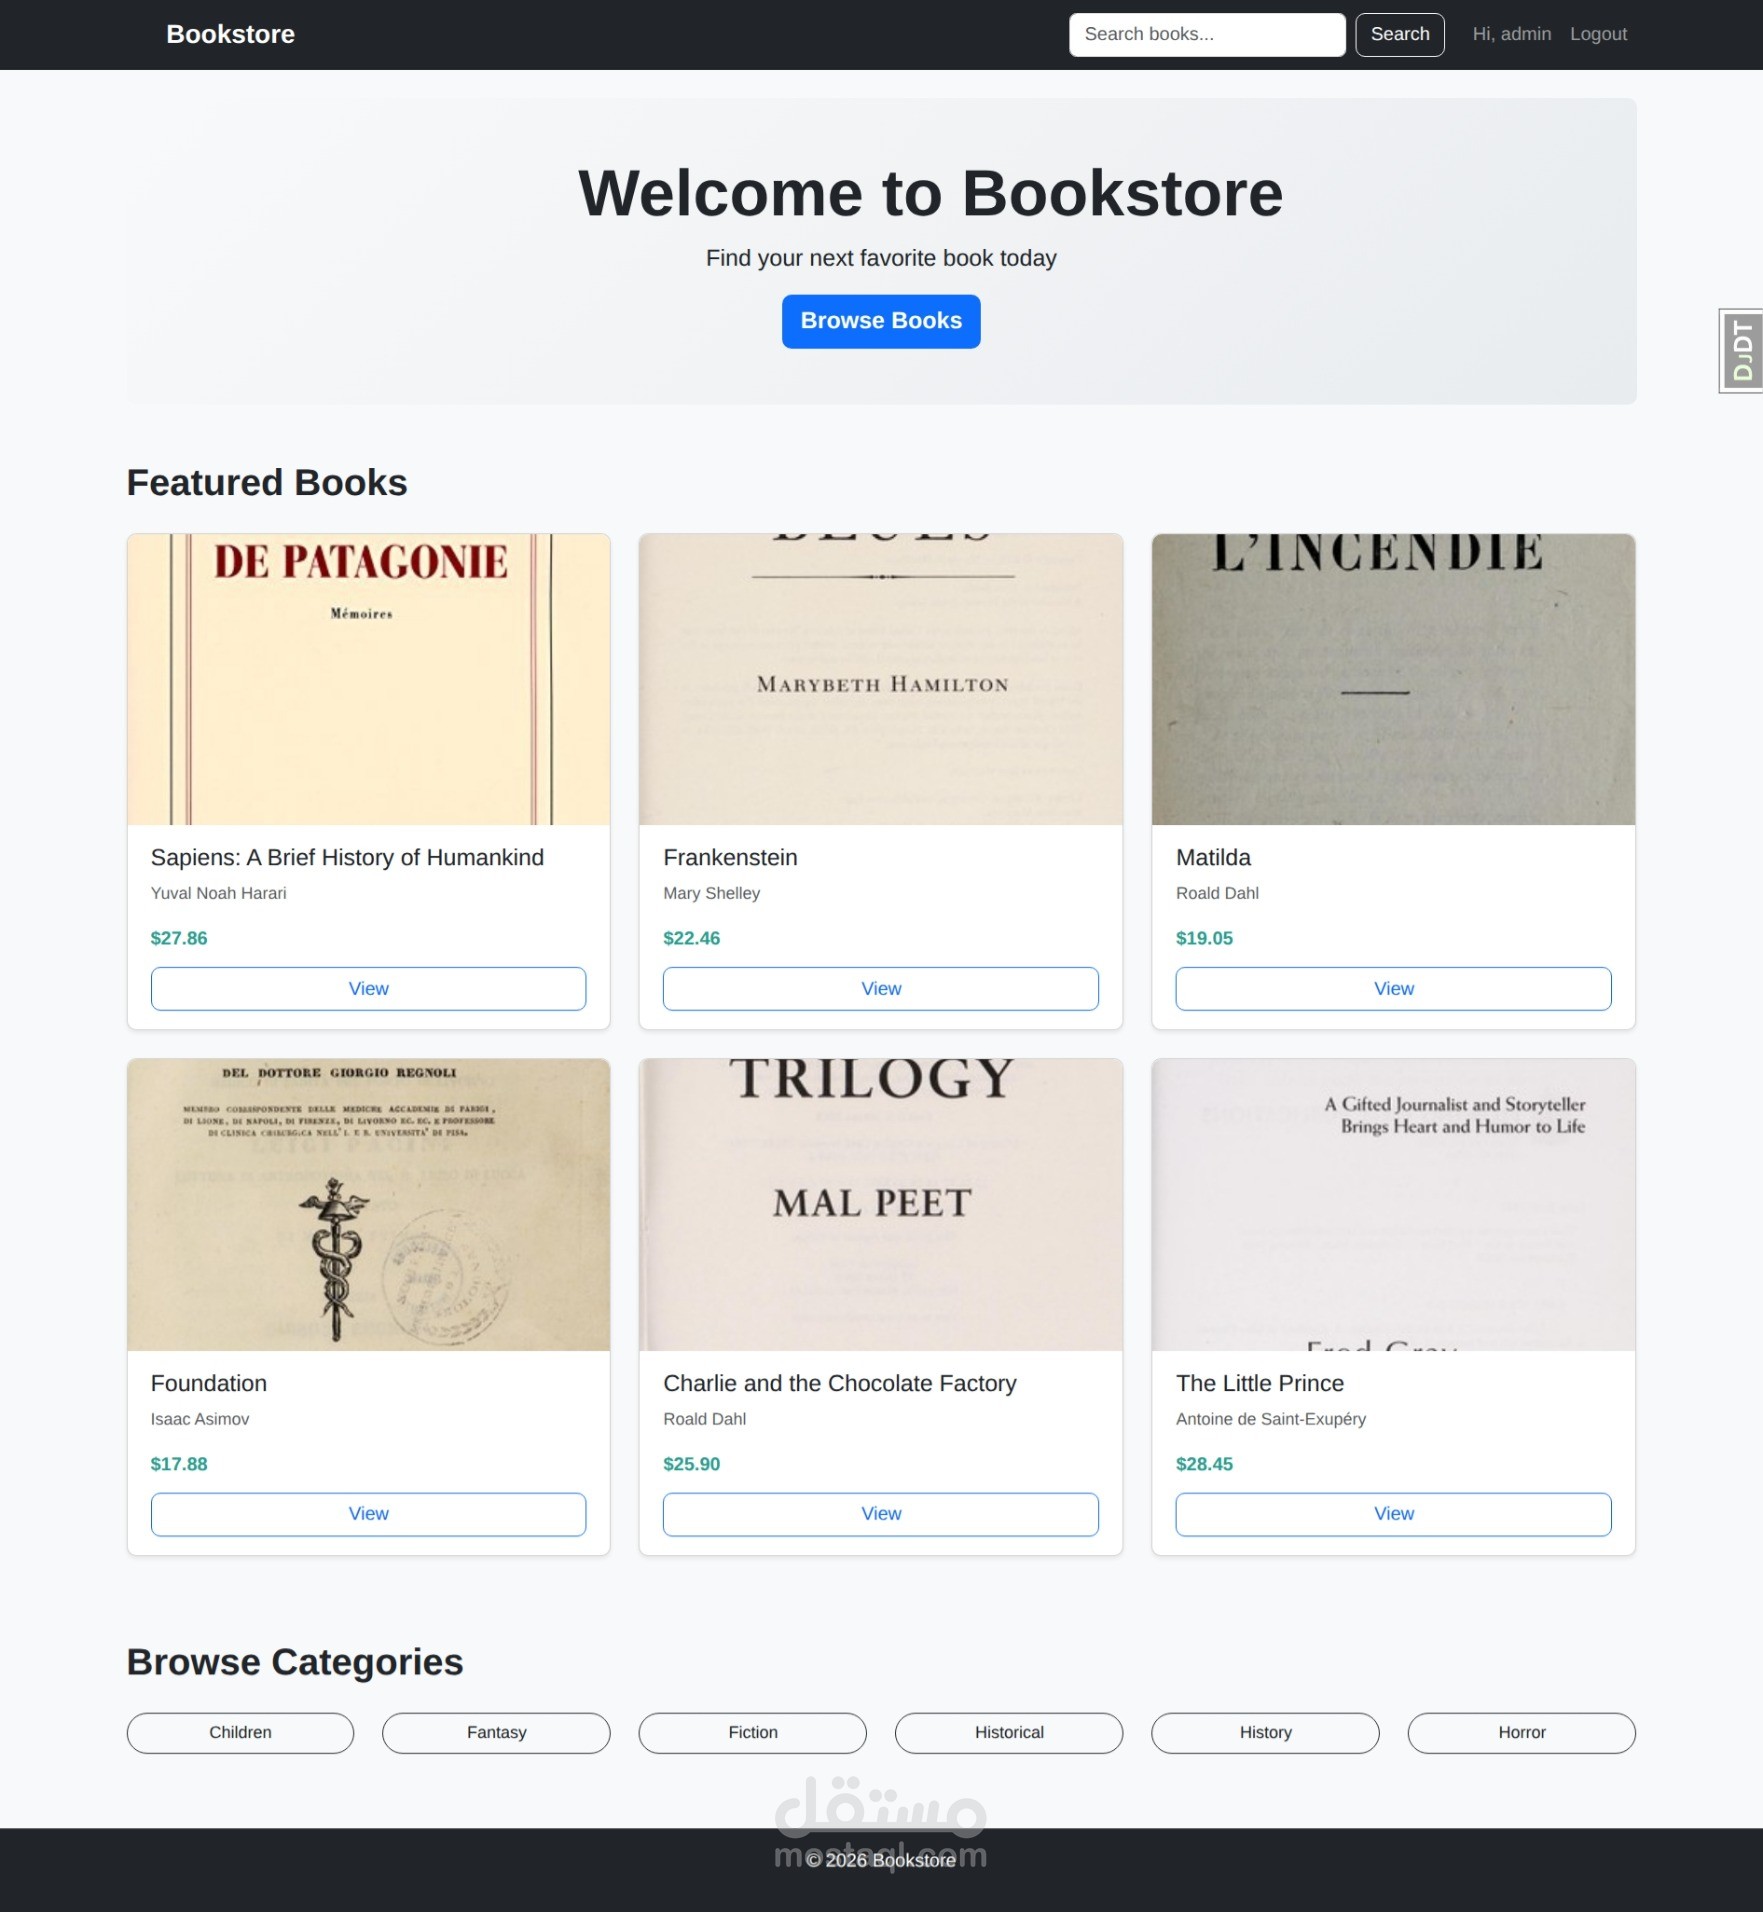Click the Welcome to Bookstore heading
Screen dimensions: 1763x1912
point(930,193)
